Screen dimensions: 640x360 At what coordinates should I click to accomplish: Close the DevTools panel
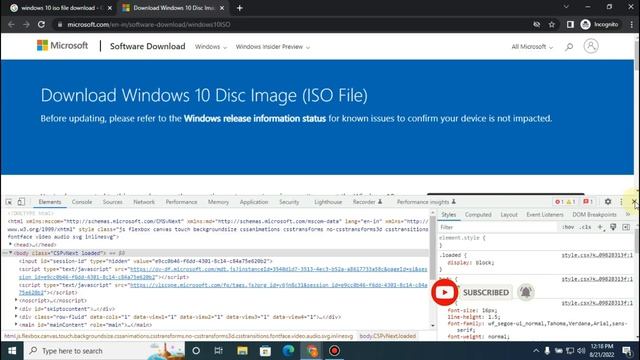[x=634, y=202]
